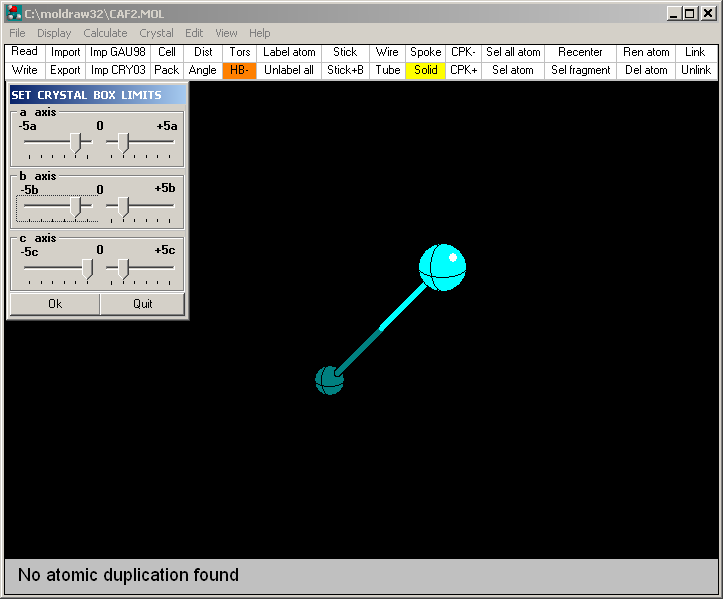723x599 pixels.
Task: Select the large cyan atom sphere
Action: click(x=442, y=267)
